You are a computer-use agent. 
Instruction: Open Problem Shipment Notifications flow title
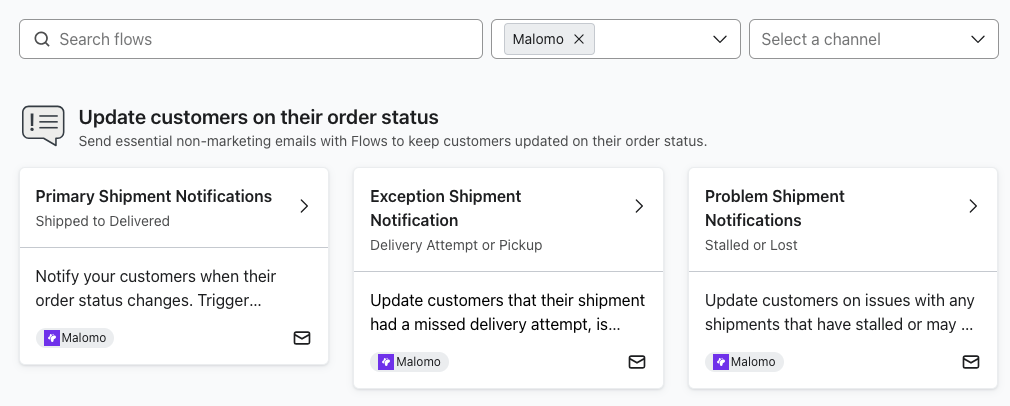pos(774,208)
